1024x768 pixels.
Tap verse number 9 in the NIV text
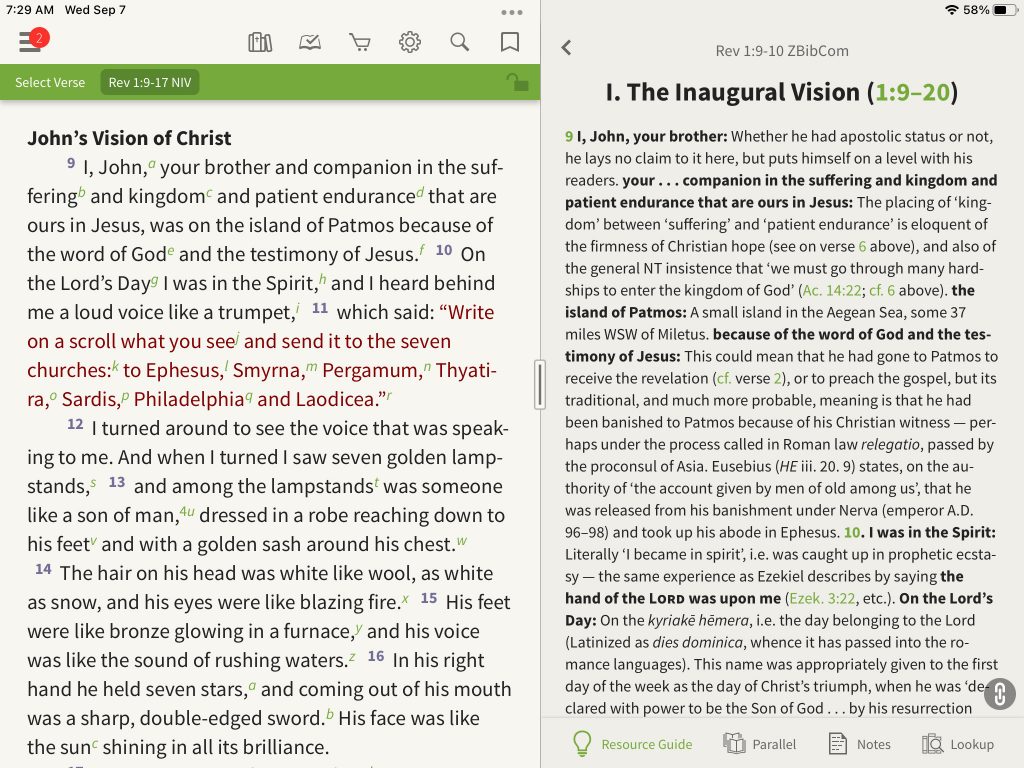point(71,163)
